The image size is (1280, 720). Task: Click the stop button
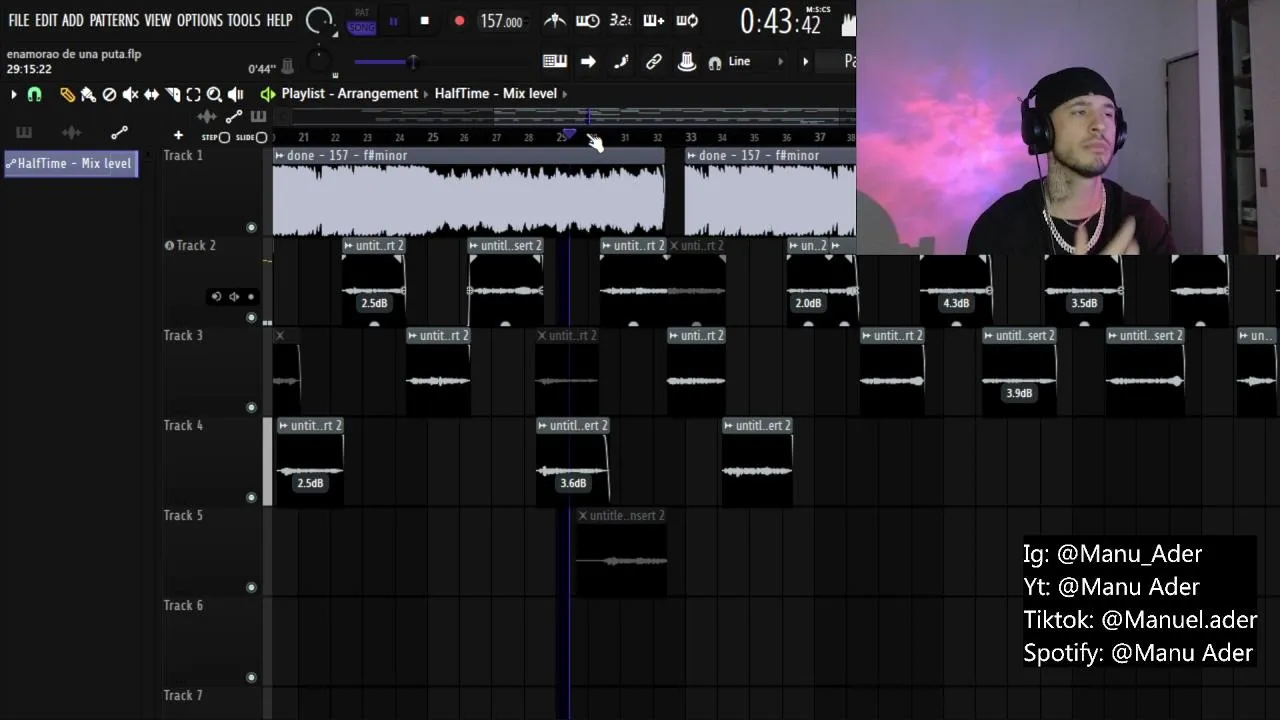(x=424, y=21)
